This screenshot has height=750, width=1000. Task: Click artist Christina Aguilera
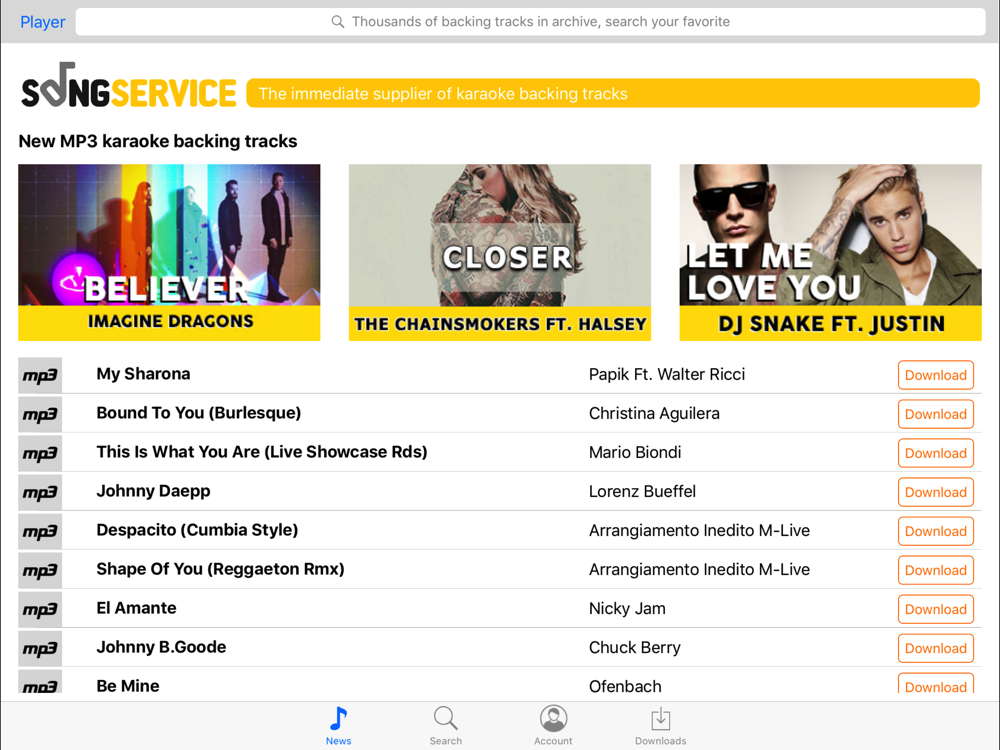tap(654, 414)
